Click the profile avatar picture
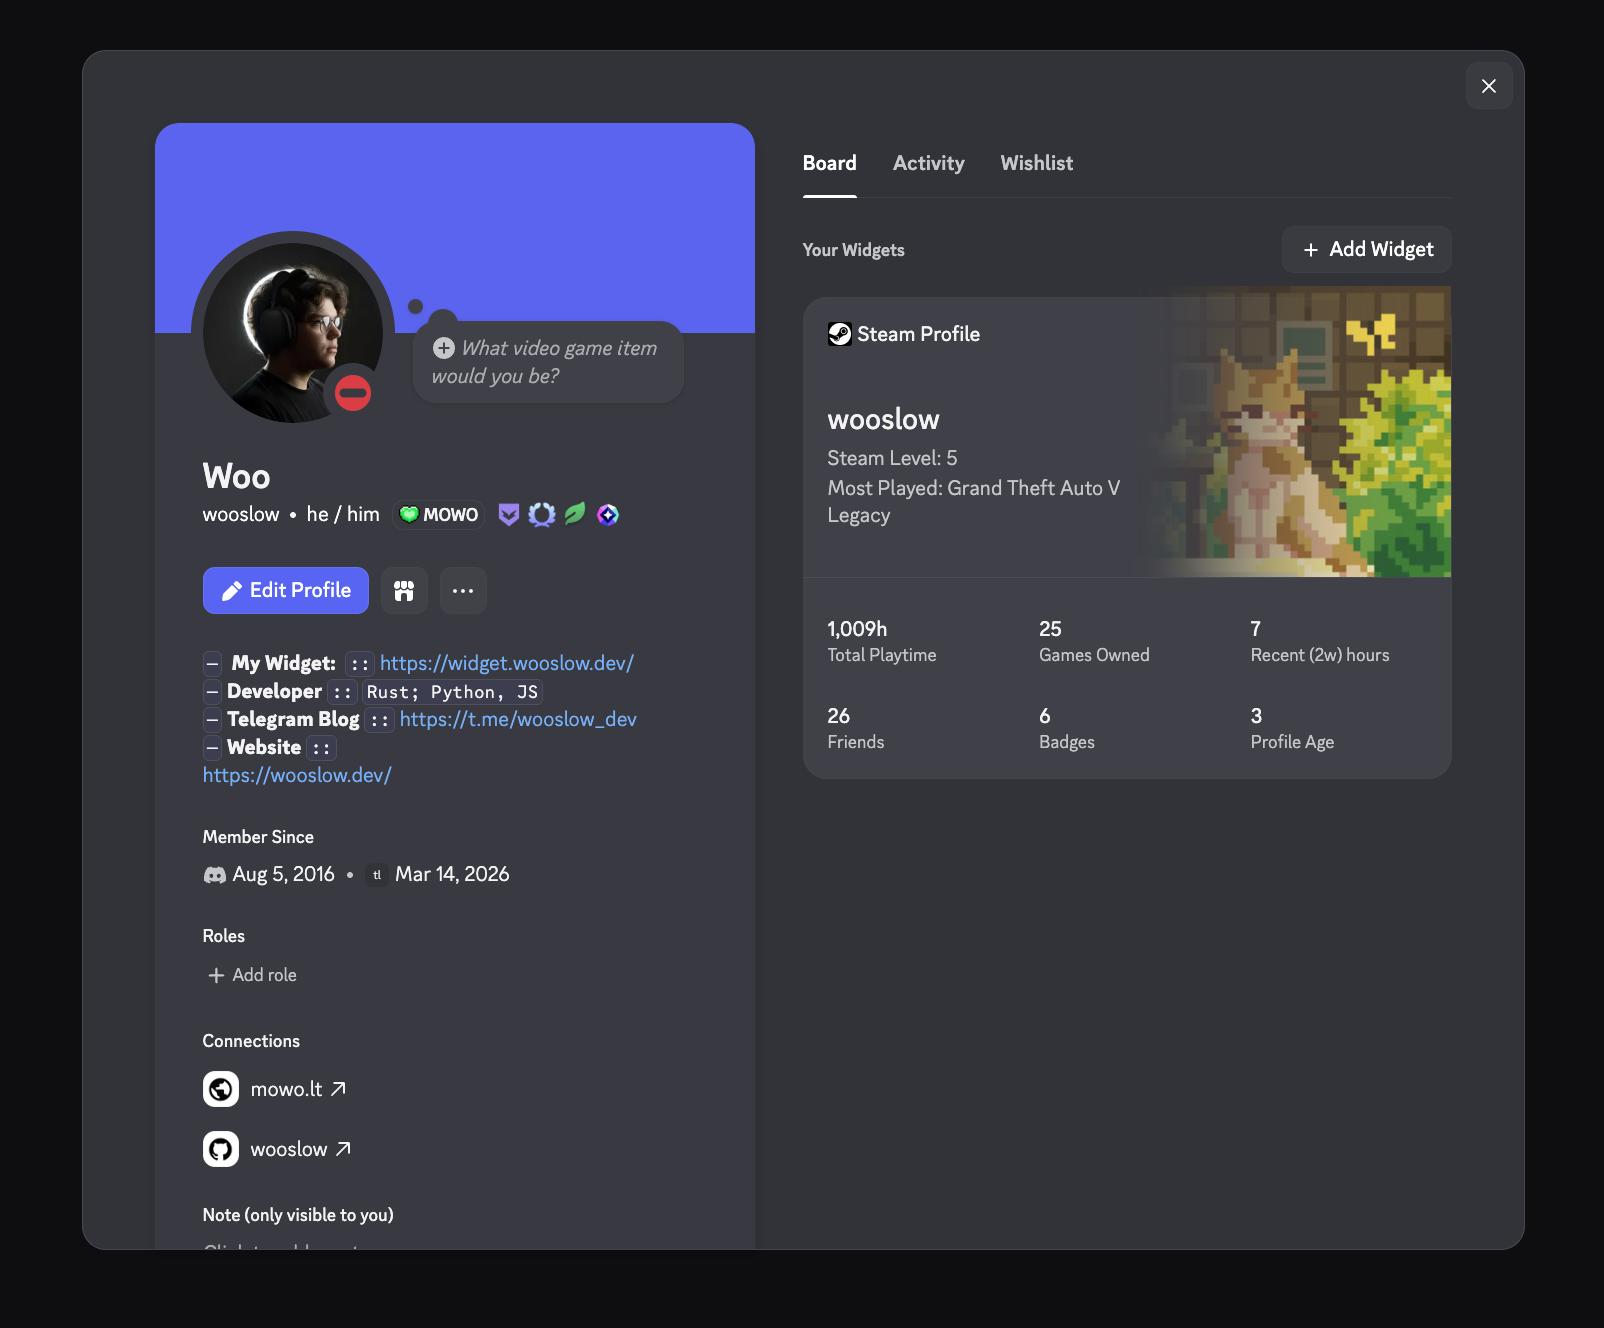The image size is (1604, 1328). tap(292, 332)
